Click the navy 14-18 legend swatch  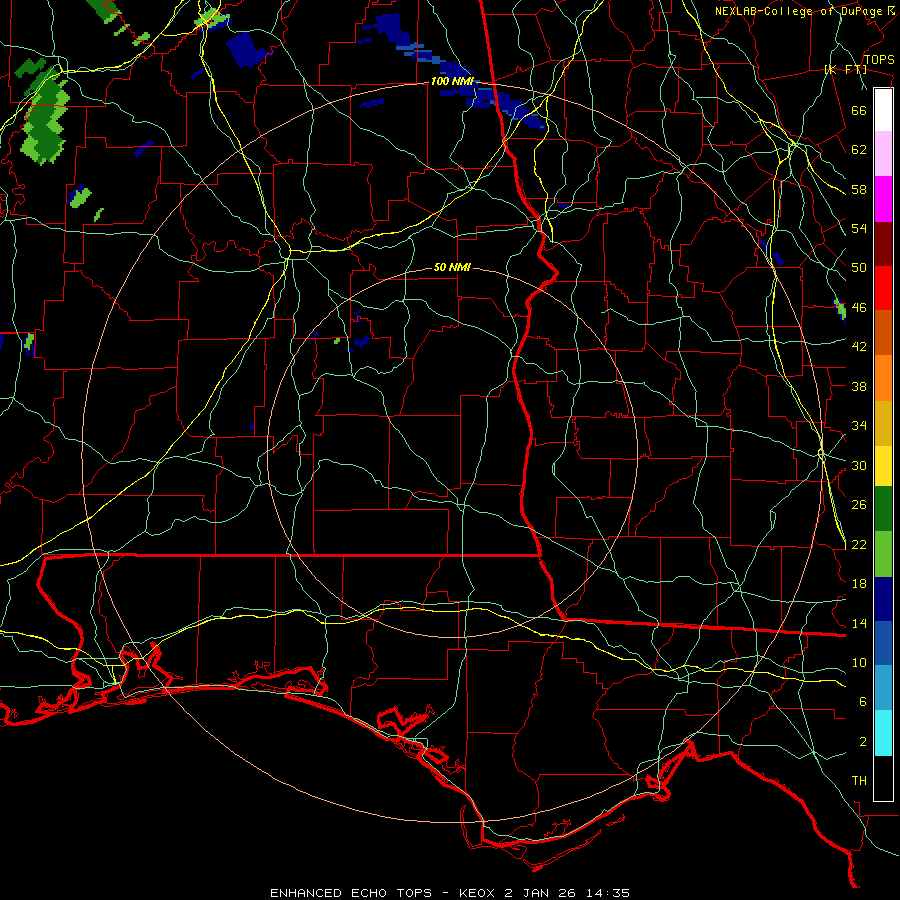pos(883,599)
